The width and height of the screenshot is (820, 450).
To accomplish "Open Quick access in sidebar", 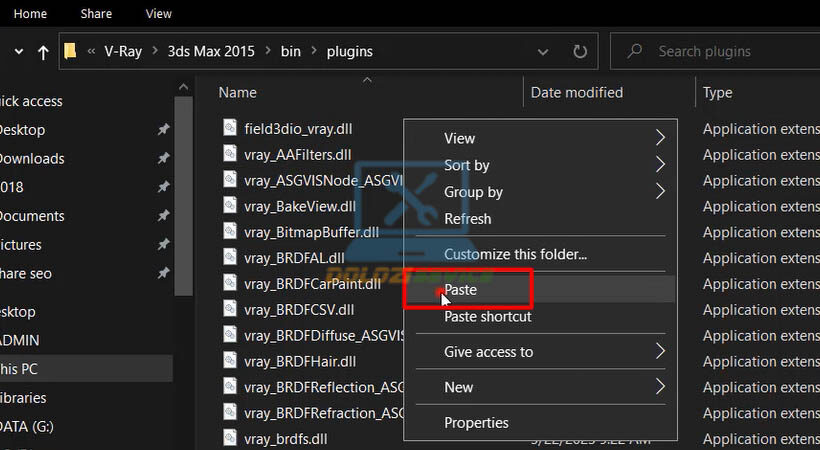I will pos(31,101).
